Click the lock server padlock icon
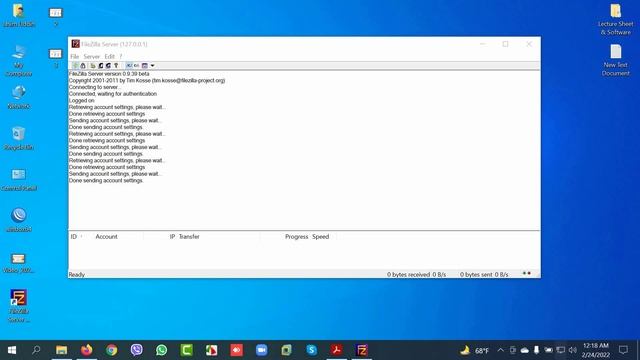 83,65
